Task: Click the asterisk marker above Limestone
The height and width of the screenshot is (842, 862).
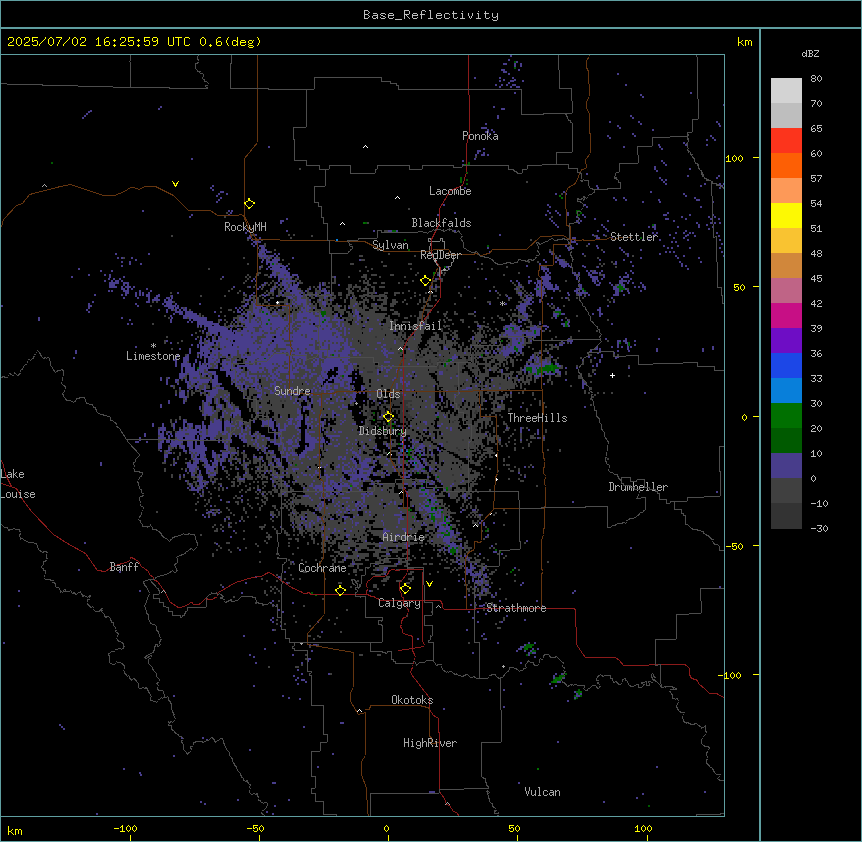Action: pos(153,346)
